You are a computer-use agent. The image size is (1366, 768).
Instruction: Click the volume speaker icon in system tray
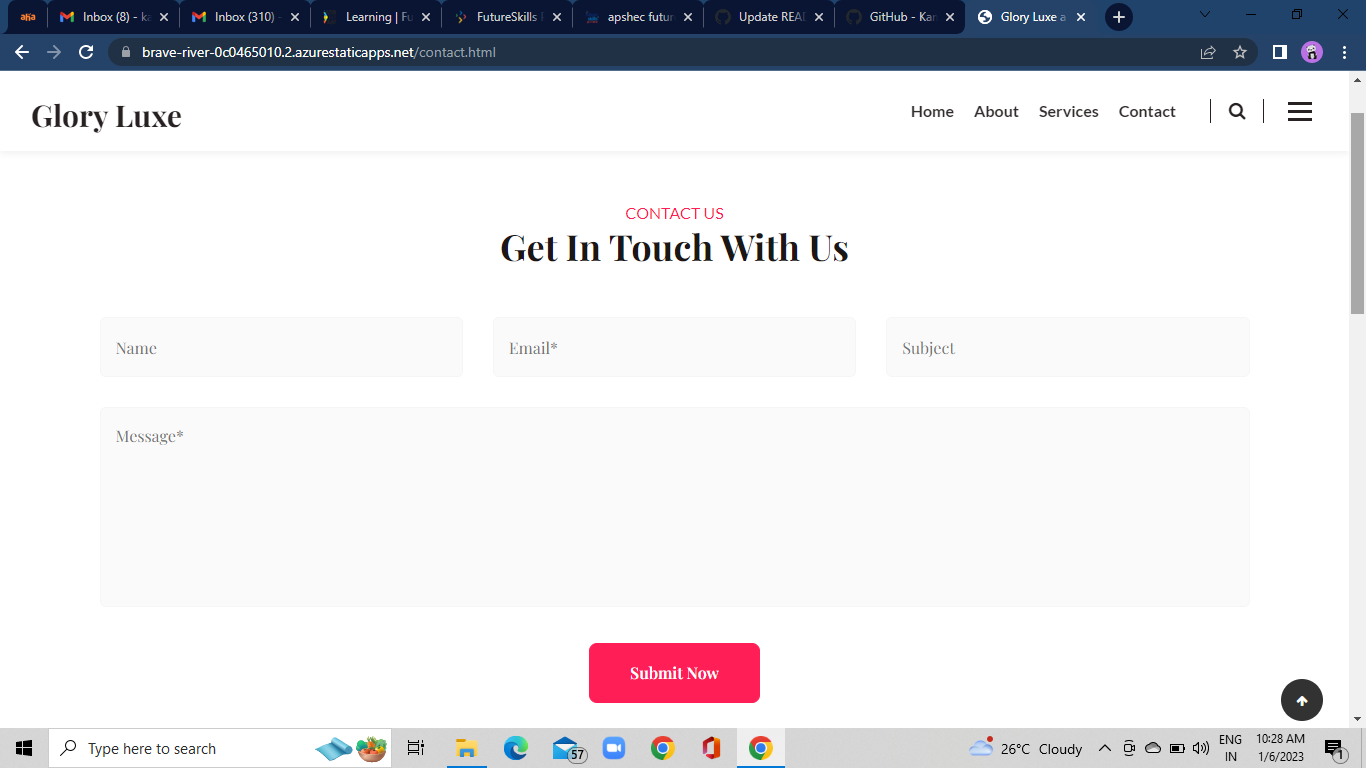pyautogui.click(x=1199, y=748)
